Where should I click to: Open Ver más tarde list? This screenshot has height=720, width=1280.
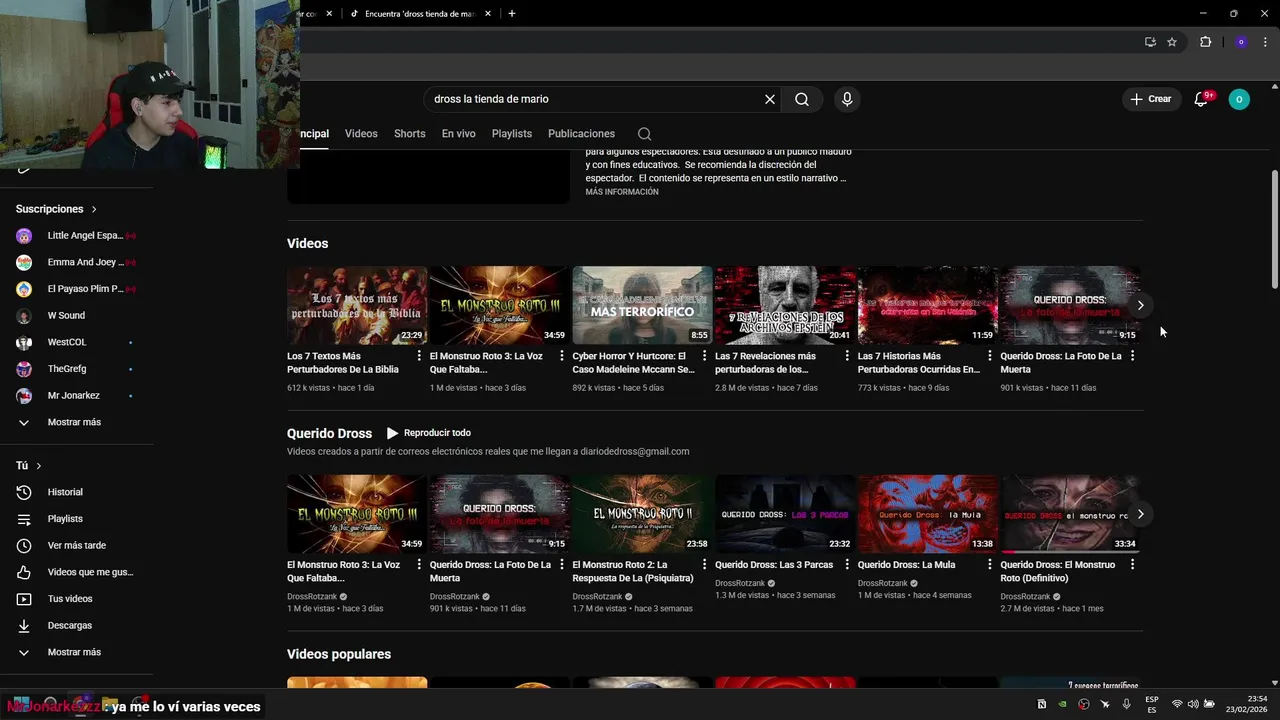pyautogui.click(x=77, y=546)
